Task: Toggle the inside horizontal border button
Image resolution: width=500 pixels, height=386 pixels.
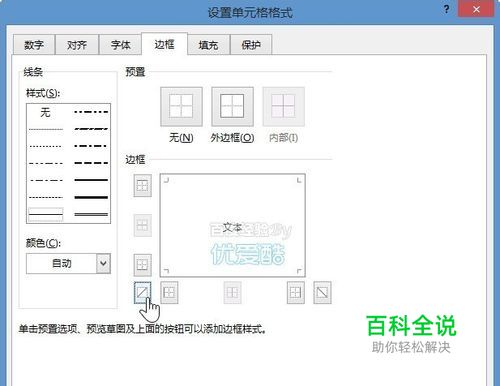Action: coord(143,225)
